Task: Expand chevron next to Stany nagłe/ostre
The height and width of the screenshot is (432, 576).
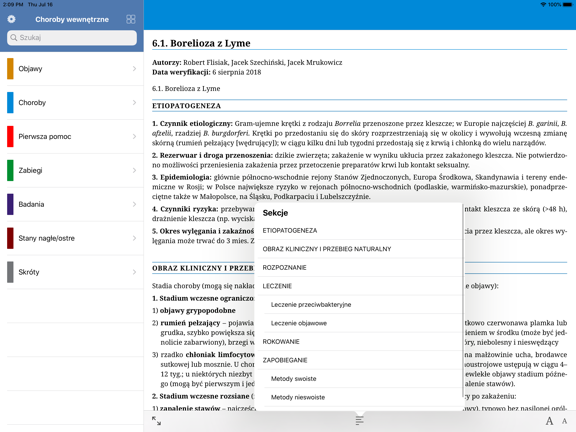Action: point(134,238)
